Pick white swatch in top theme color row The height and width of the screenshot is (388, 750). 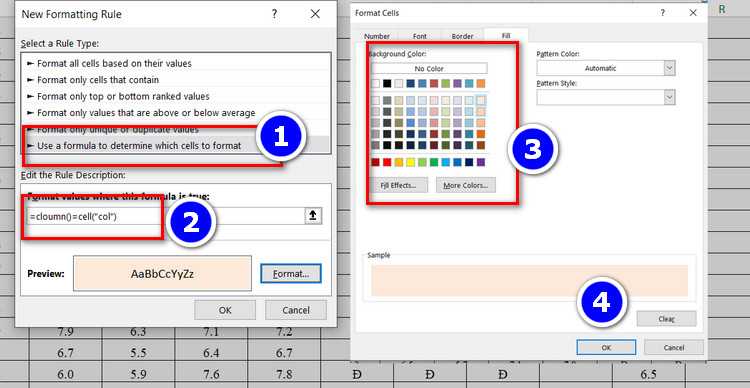pos(375,83)
